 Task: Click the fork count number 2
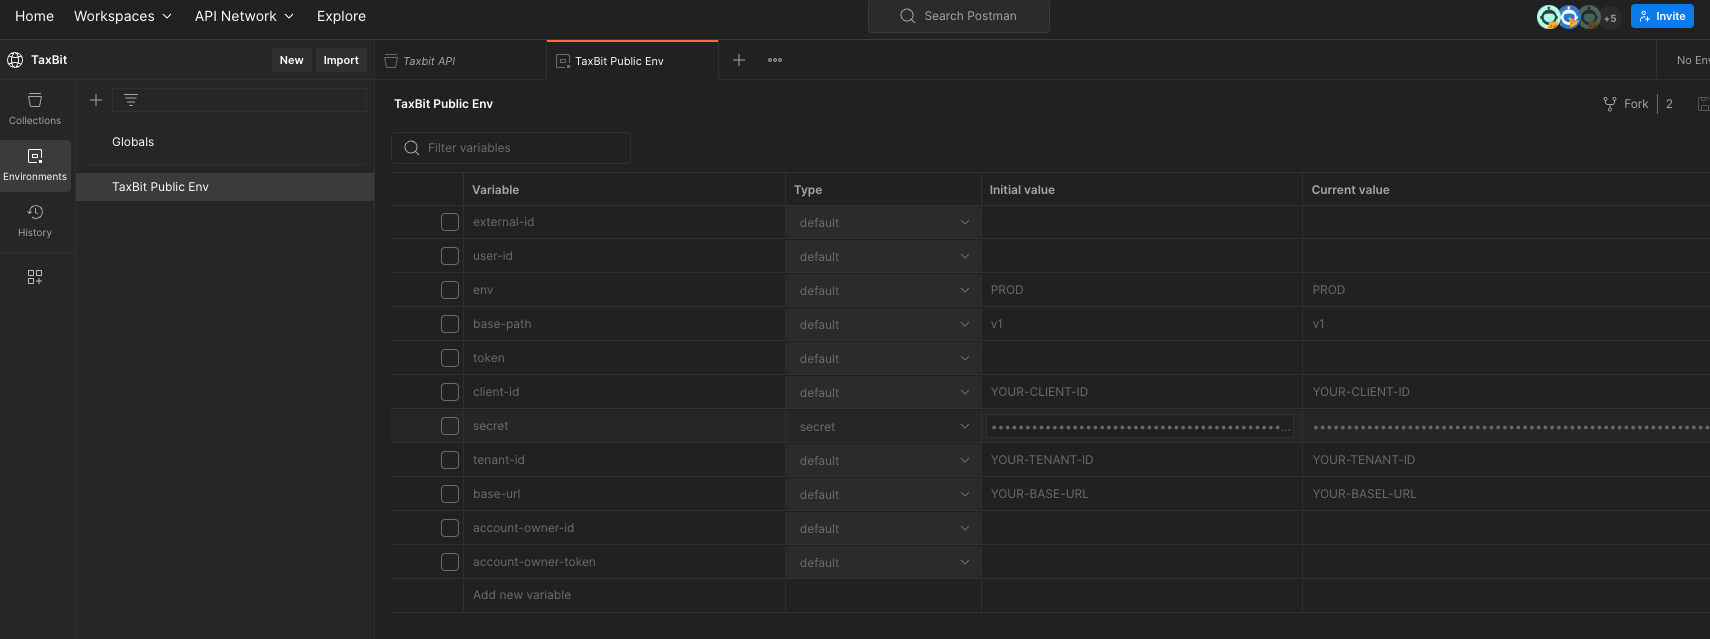pos(1669,104)
